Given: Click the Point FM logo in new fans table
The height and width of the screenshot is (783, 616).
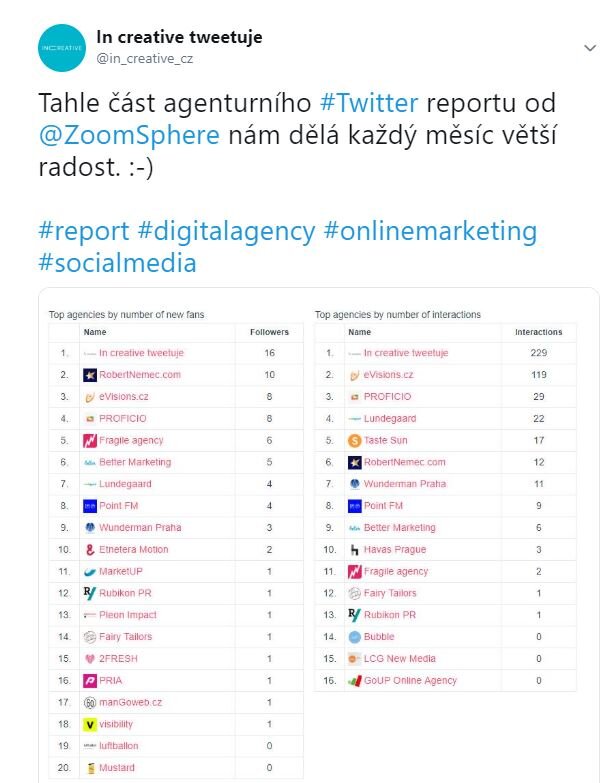Looking at the screenshot, I should pyautogui.click(x=90, y=506).
